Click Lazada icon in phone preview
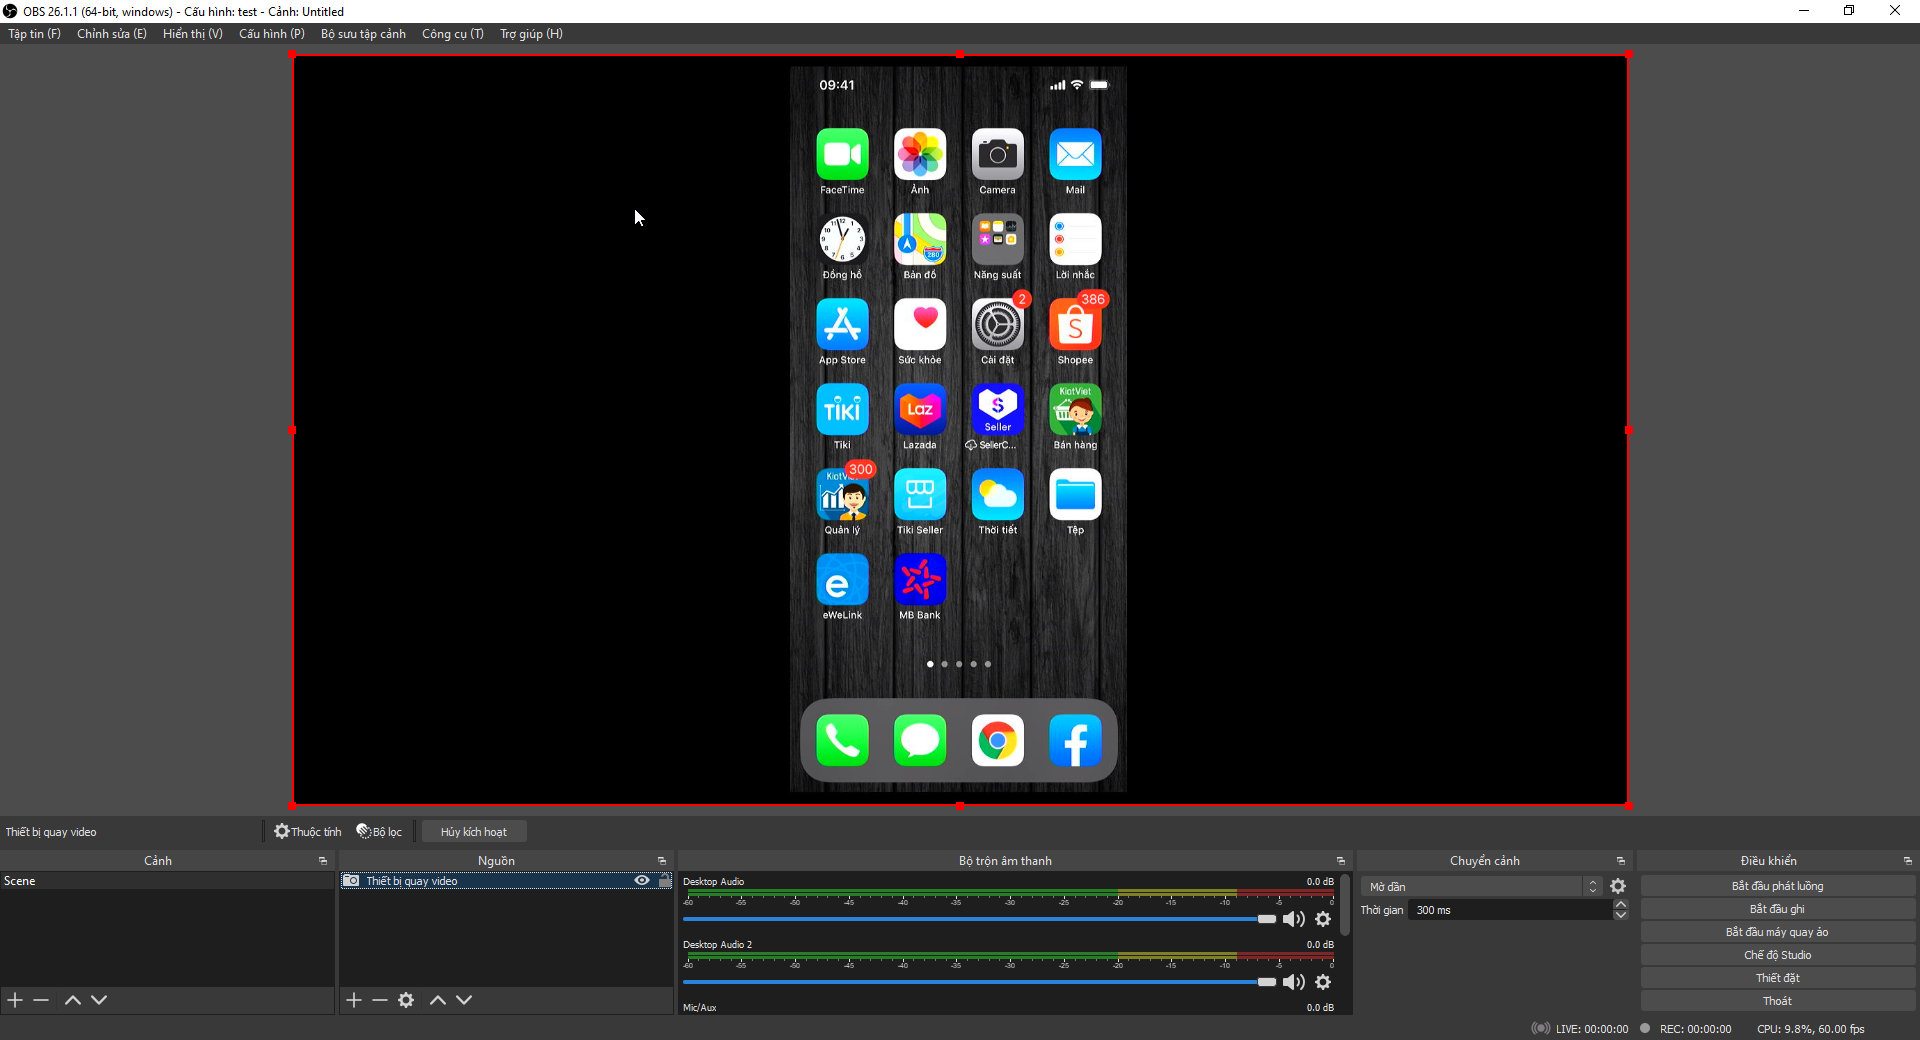1920x1040 pixels. click(x=920, y=409)
